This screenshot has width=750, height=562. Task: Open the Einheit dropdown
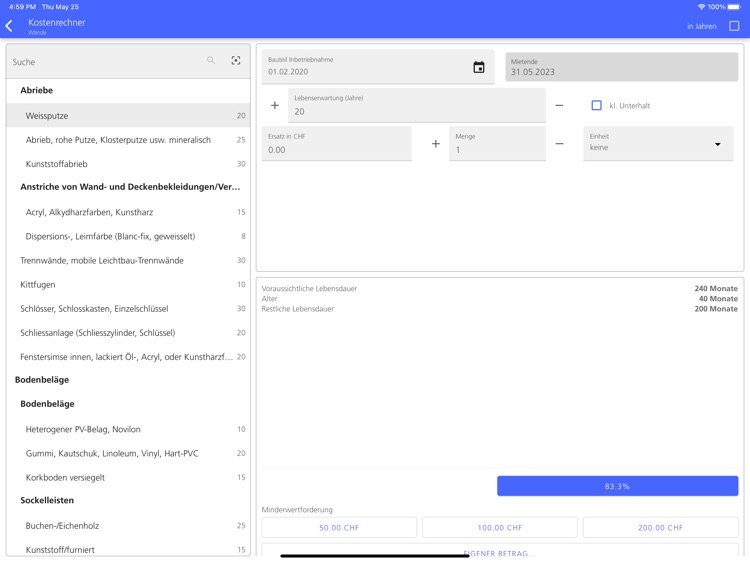[x=658, y=143]
